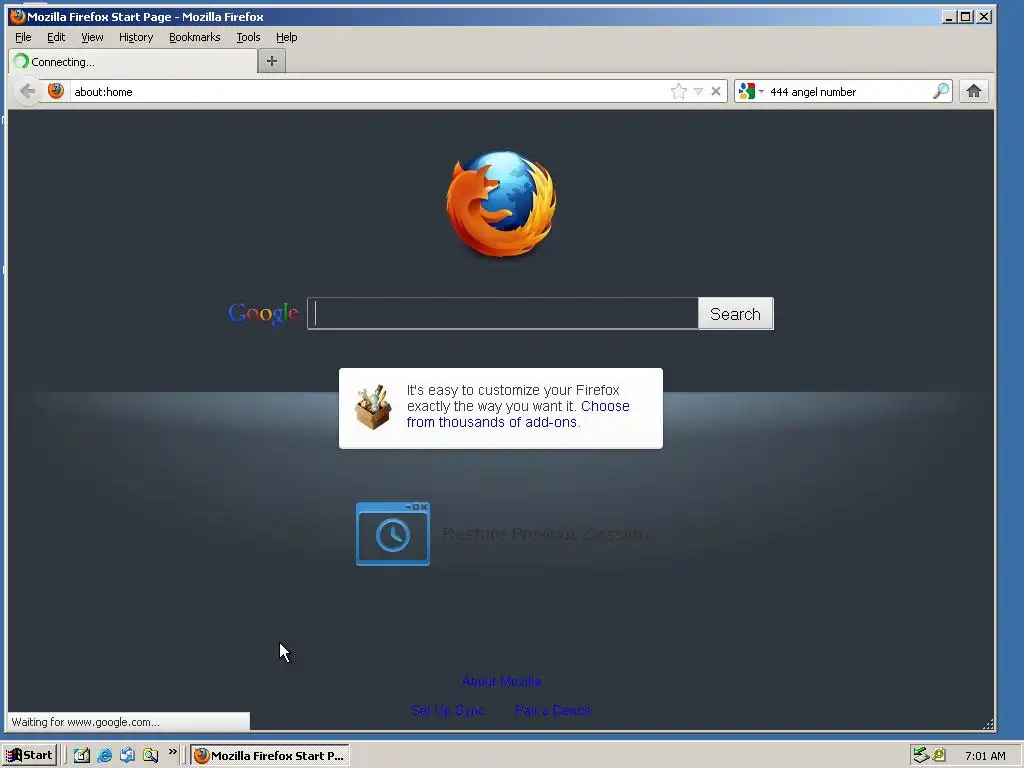Click the magnifier folder quick launch icon
1024x768 pixels.
click(x=151, y=755)
